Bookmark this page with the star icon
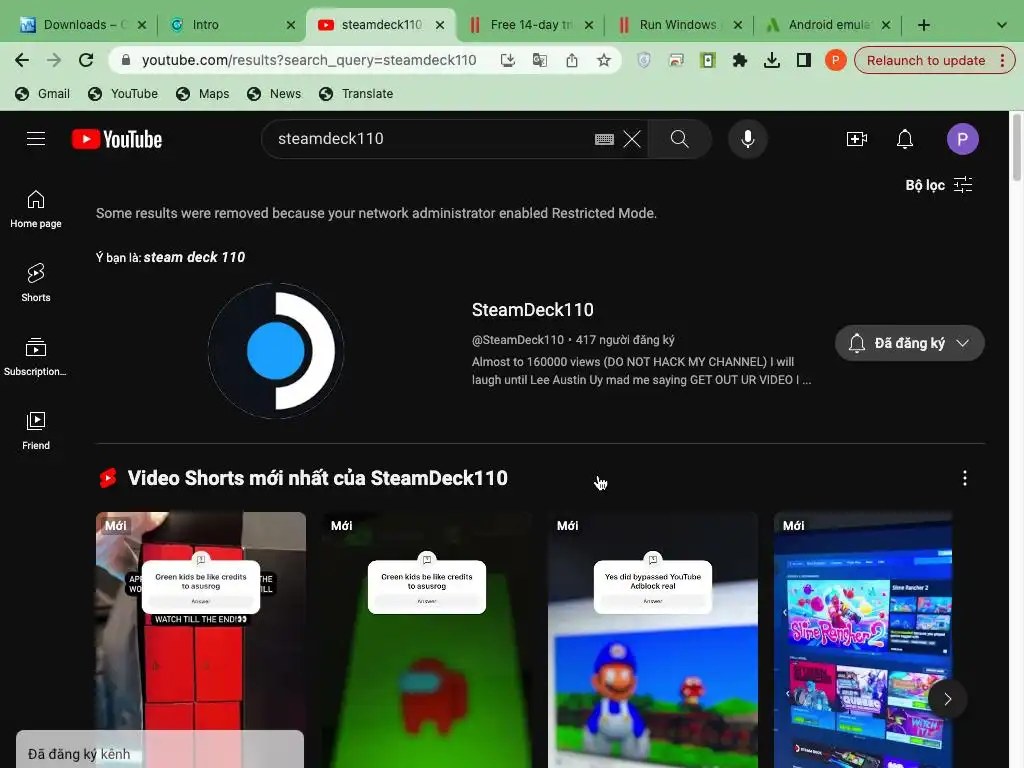 point(603,60)
